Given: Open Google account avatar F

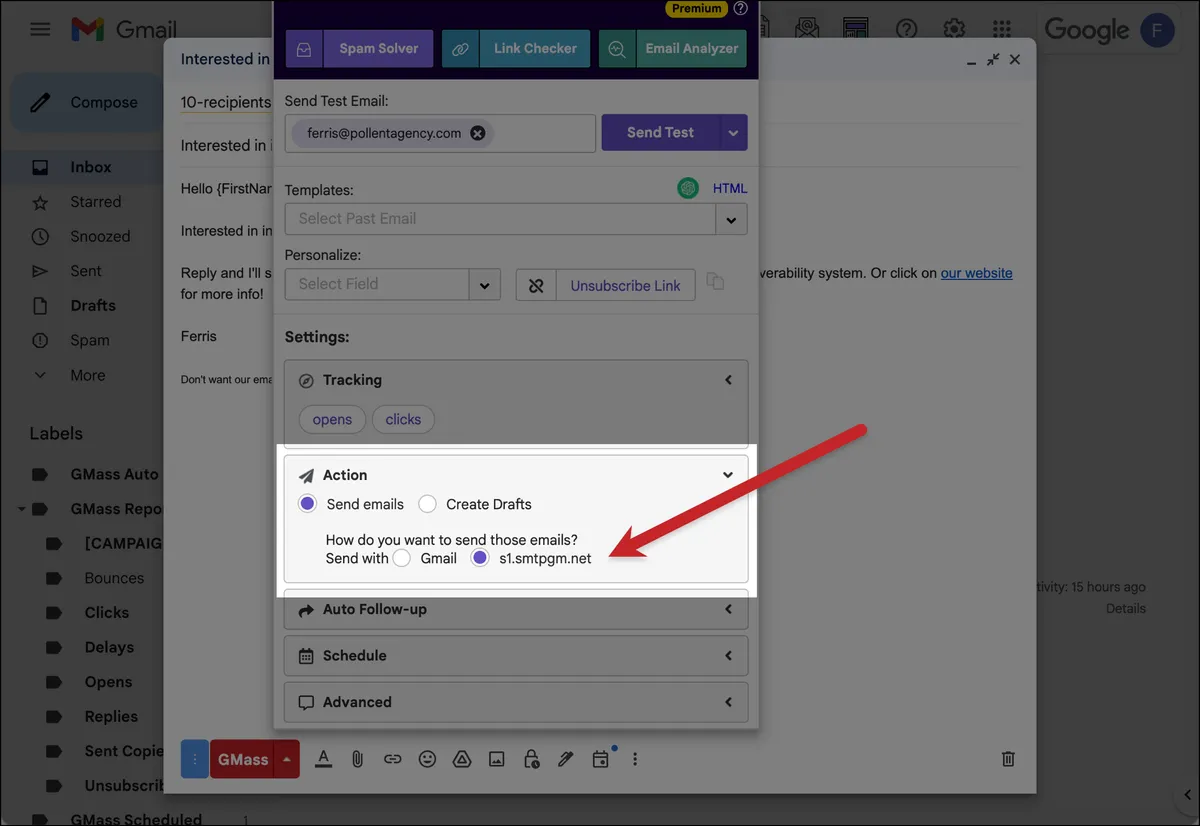Looking at the screenshot, I should 1158,30.
